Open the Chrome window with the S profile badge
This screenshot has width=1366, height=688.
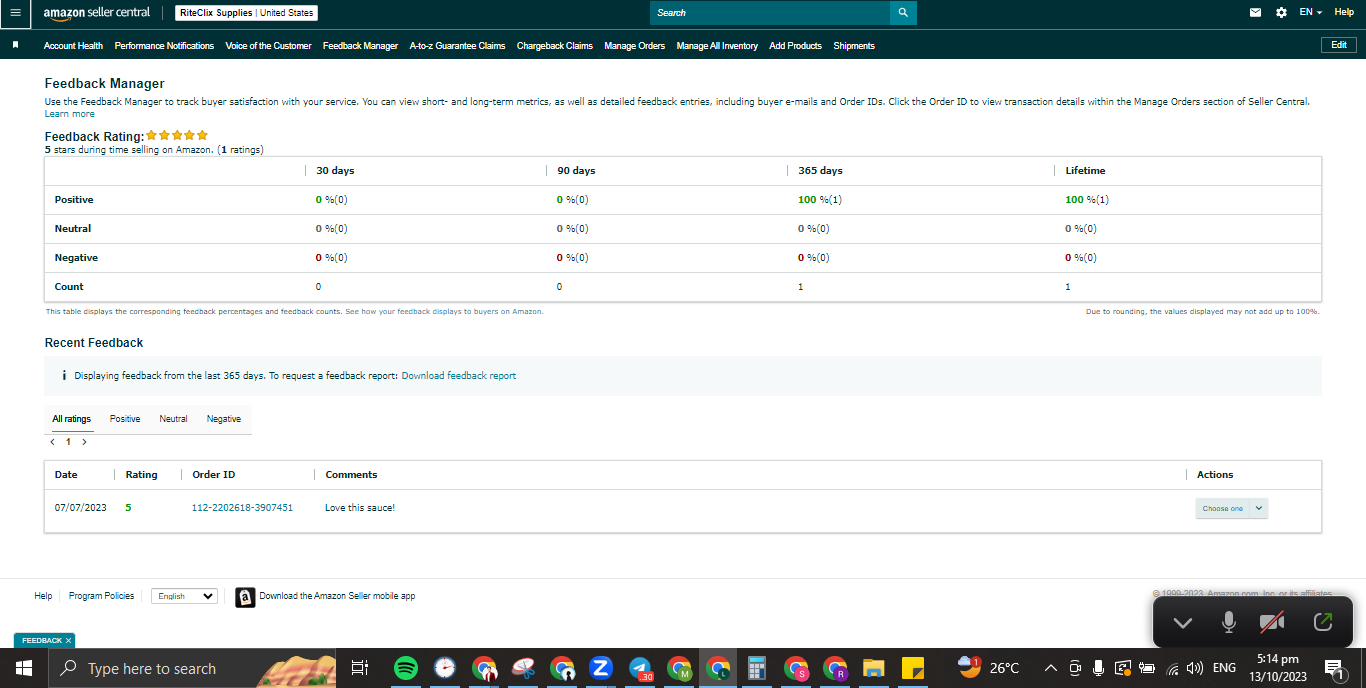tap(796, 668)
